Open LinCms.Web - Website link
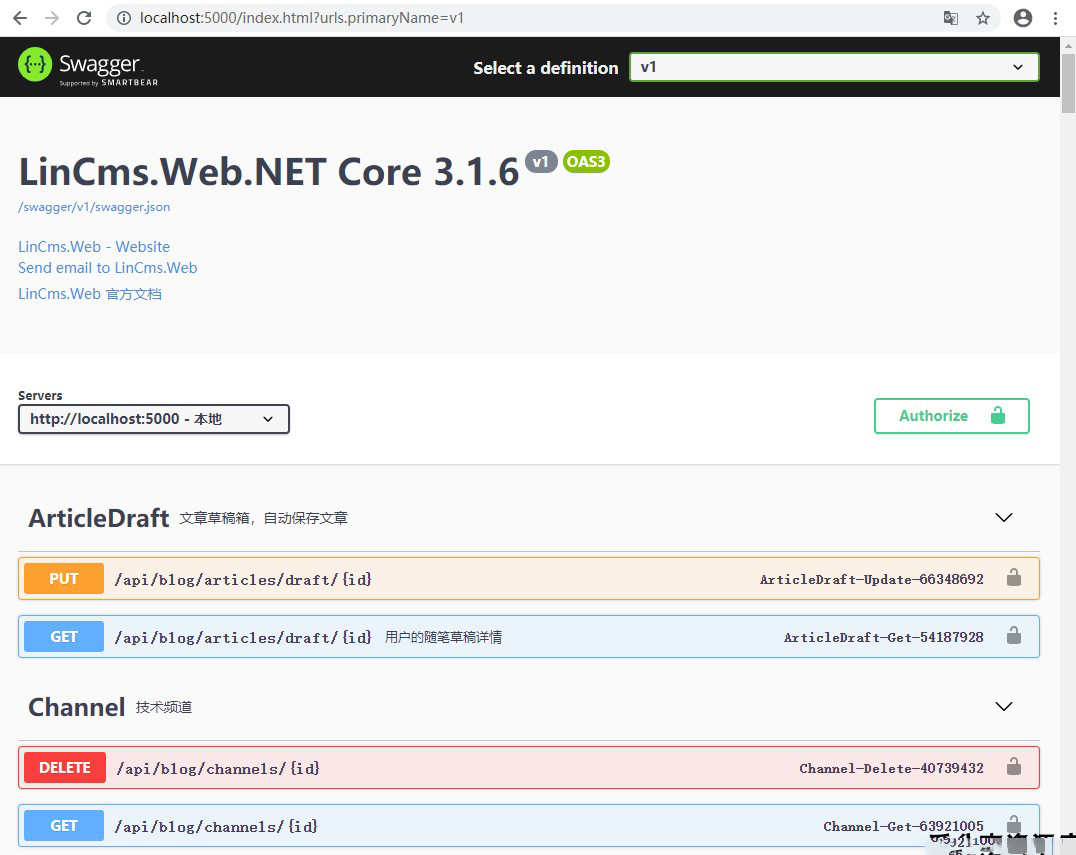The width and height of the screenshot is (1076, 855). pyautogui.click(x=94, y=246)
